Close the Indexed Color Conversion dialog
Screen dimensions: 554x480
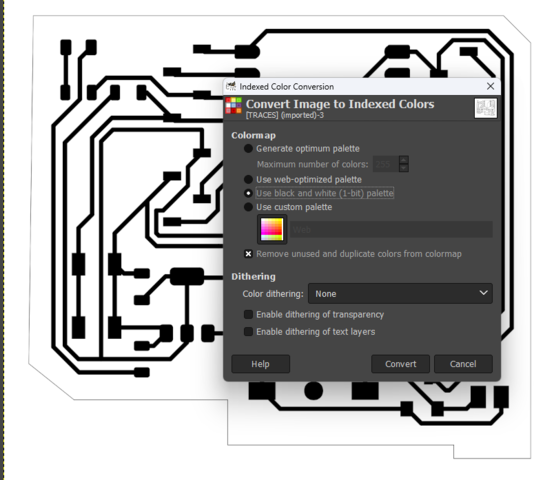(x=490, y=86)
